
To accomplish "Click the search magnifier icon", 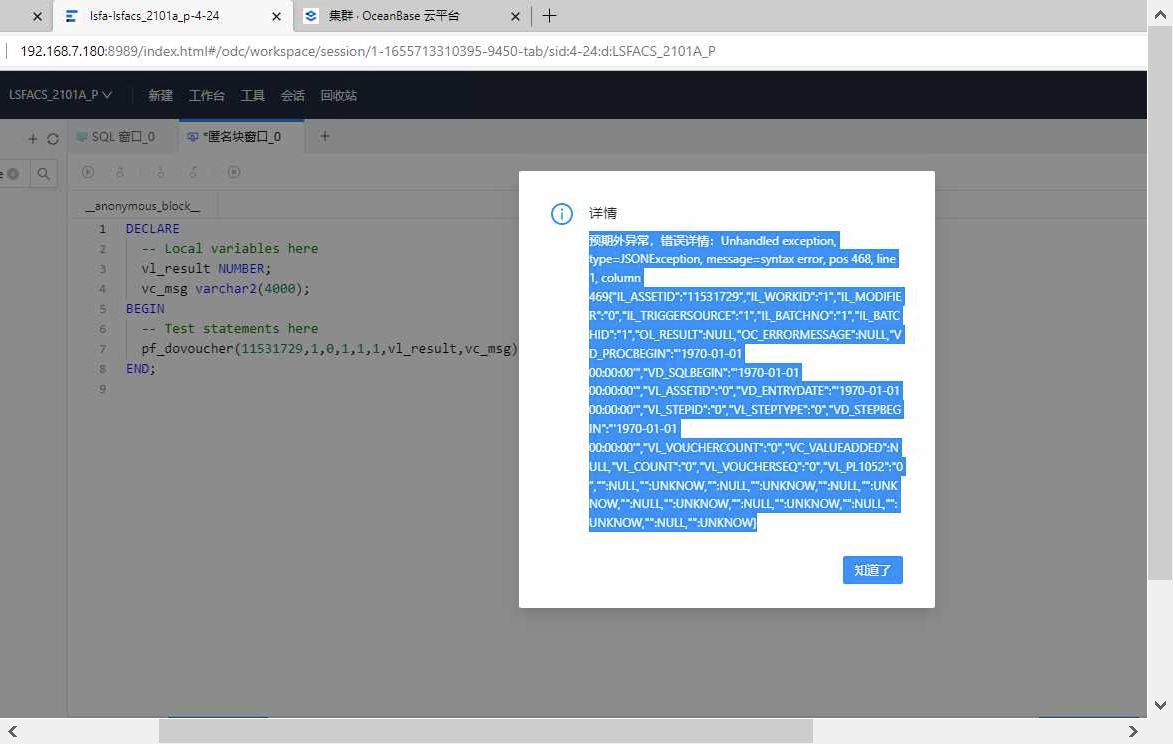I will tap(44, 174).
